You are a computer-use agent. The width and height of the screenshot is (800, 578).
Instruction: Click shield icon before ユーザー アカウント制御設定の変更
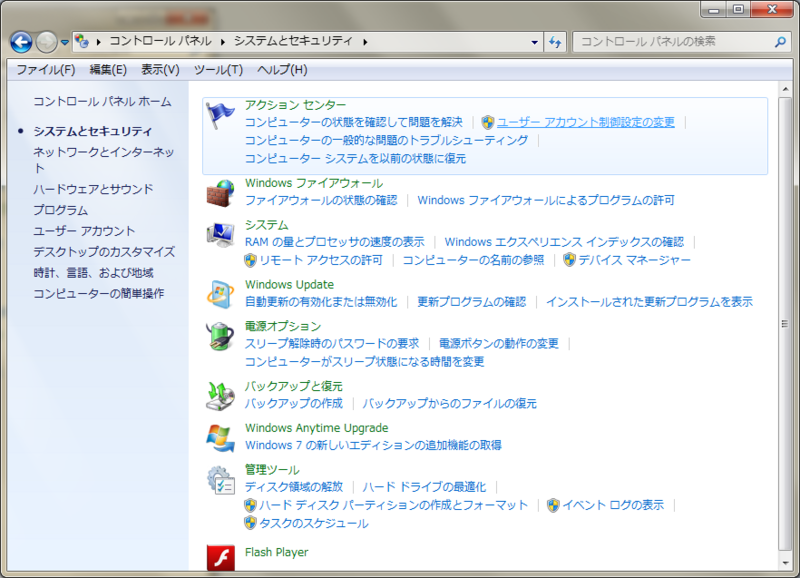pyautogui.click(x=488, y=122)
